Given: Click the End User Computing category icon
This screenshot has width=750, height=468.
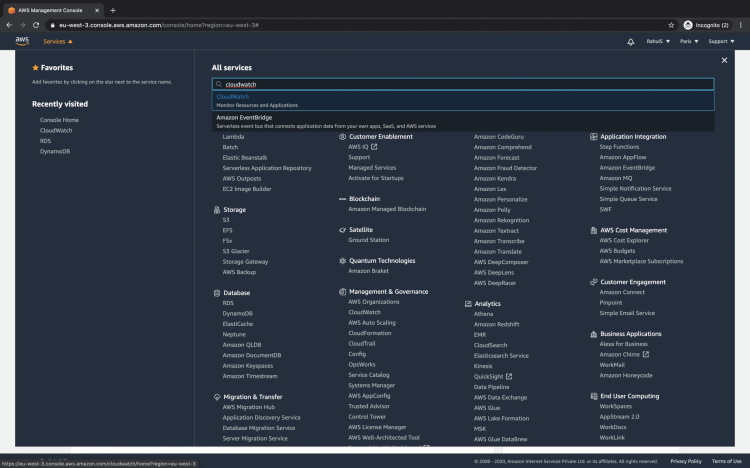Looking at the screenshot, I should [594, 396].
